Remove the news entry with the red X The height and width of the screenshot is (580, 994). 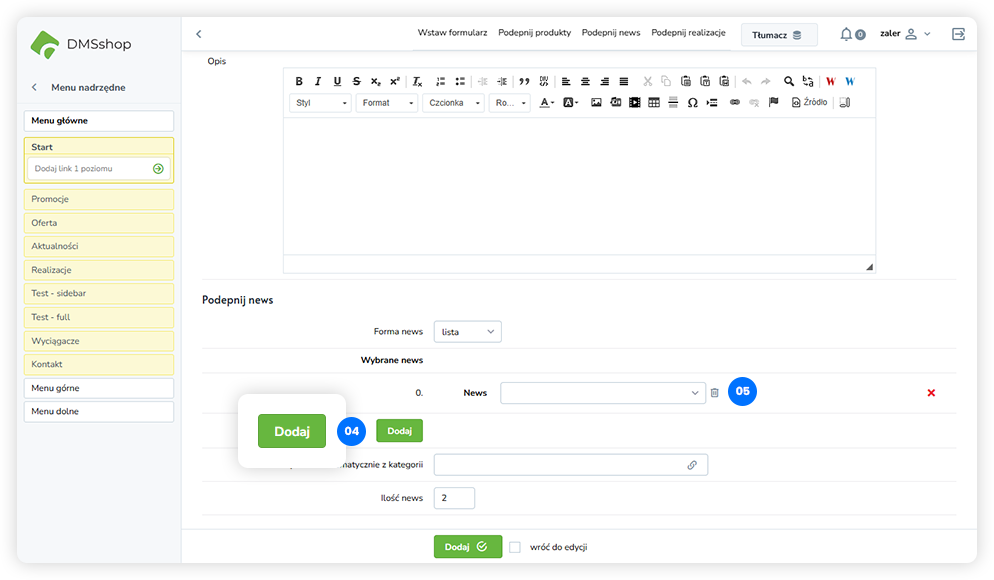tap(931, 393)
